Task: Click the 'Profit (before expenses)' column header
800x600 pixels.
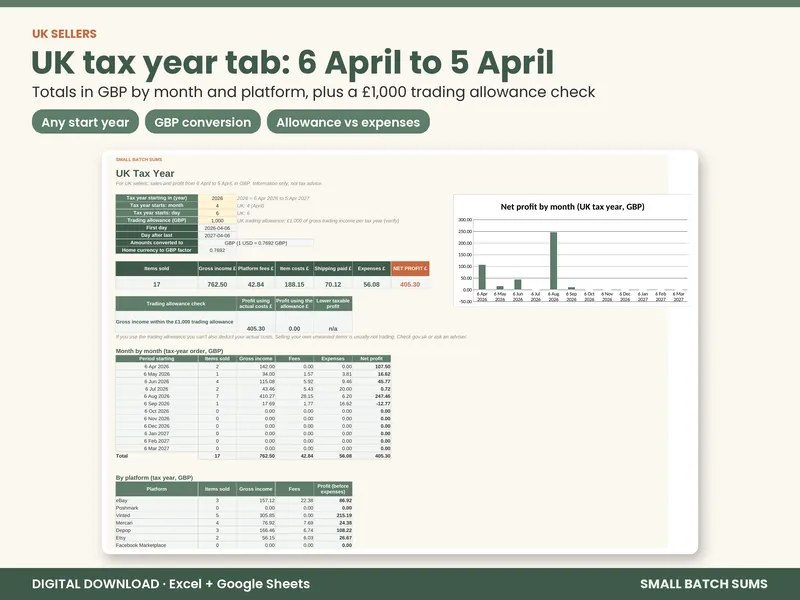Action: [x=333, y=489]
